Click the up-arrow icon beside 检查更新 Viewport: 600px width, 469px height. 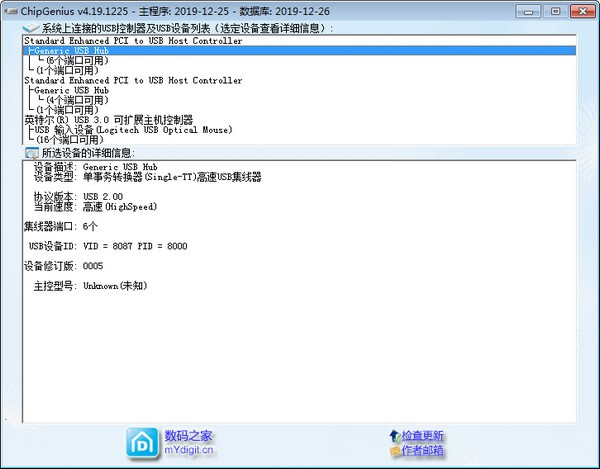coord(393,436)
